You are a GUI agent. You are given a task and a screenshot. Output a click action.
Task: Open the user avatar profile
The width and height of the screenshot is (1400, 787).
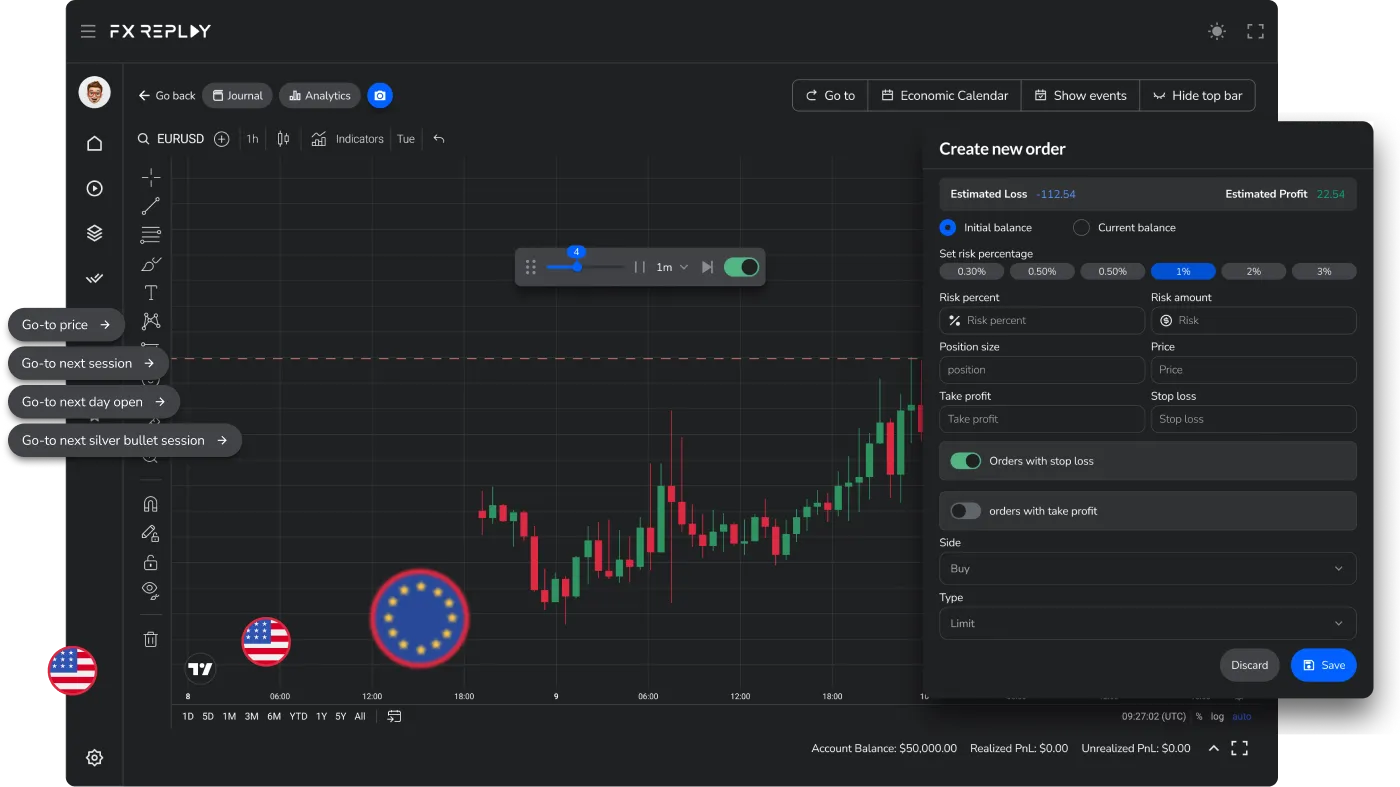coord(94,92)
